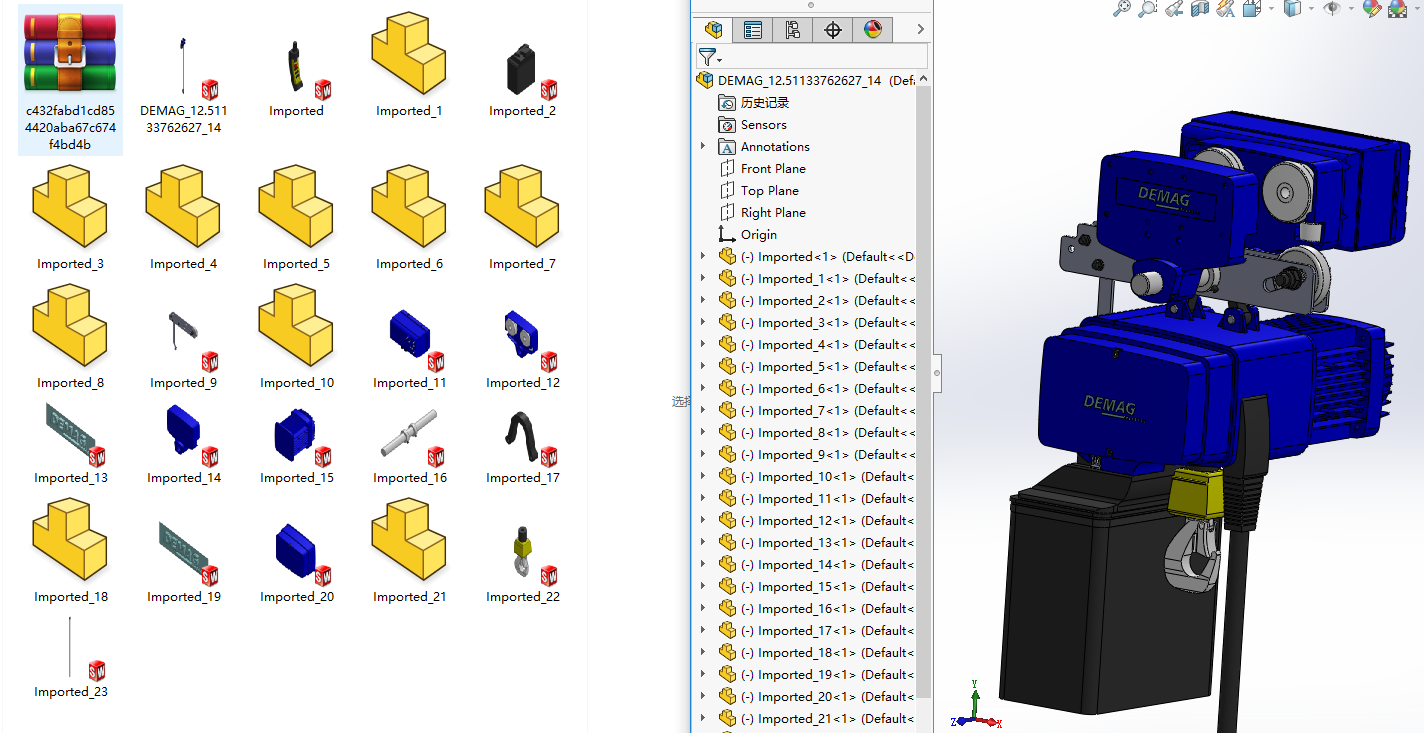Screen dimensions: 1424x733
Task: Click the View Orientation cube icon
Action: [x=1251, y=8]
